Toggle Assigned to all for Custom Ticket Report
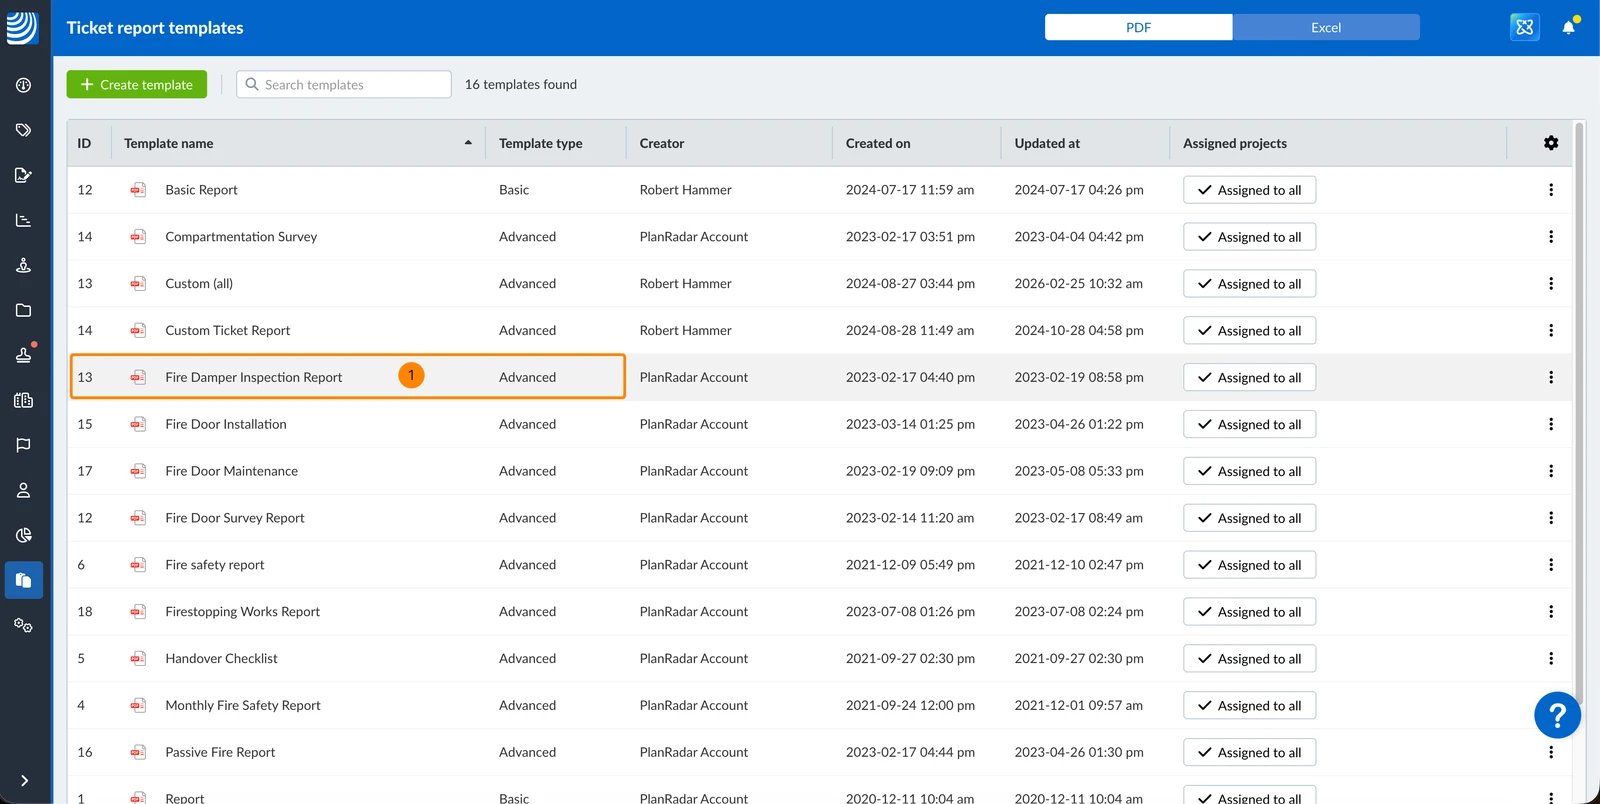The image size is (1600, 804). tap(1249, 330)
